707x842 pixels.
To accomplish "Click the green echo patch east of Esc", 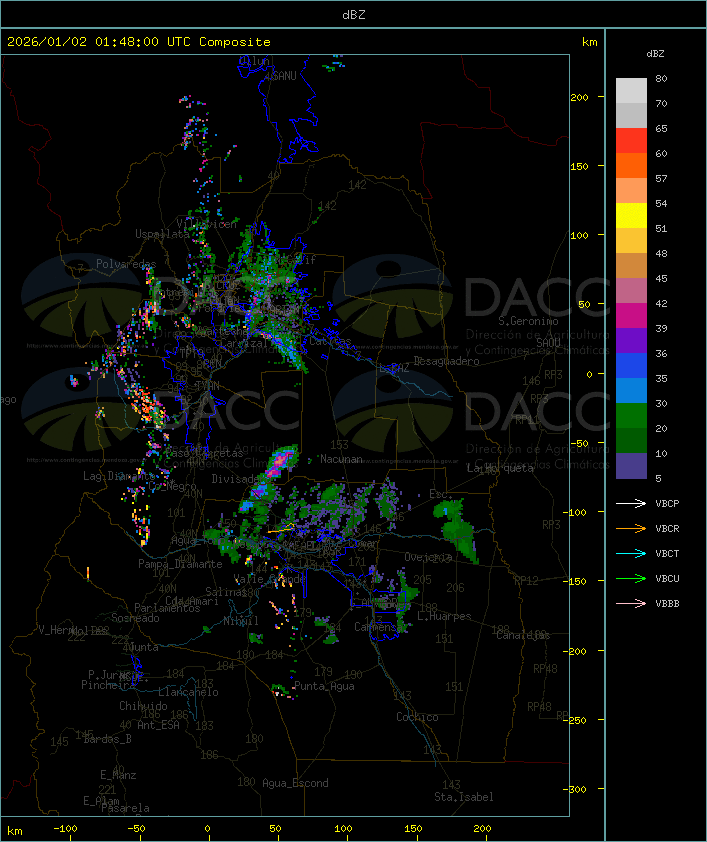I will point(457,529).
